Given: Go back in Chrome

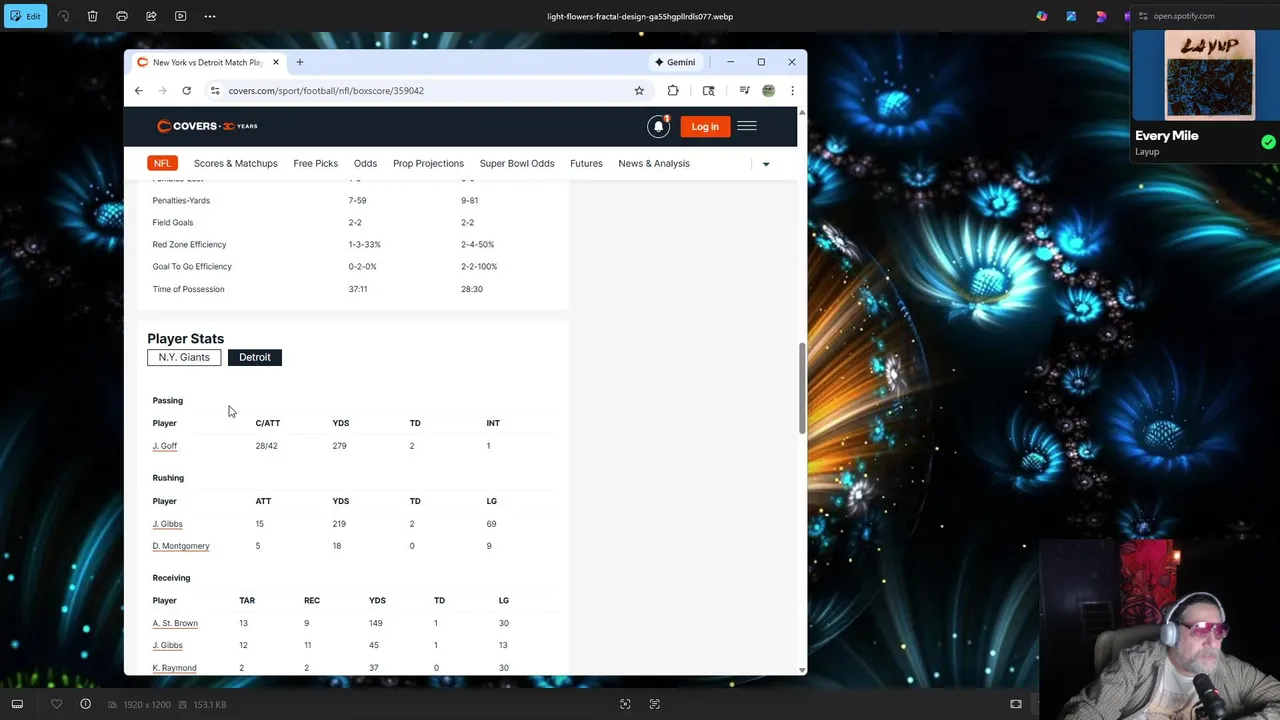Looking at the screenshot, I should (139, 90).
